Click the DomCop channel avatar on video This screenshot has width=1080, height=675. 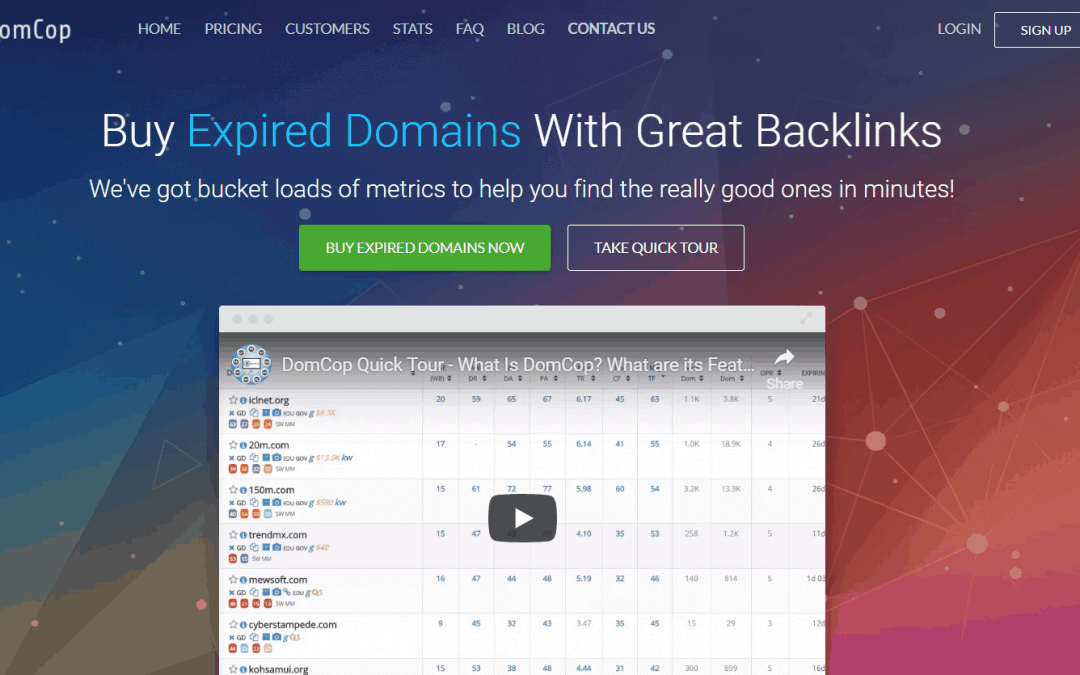tap(251, 364)
